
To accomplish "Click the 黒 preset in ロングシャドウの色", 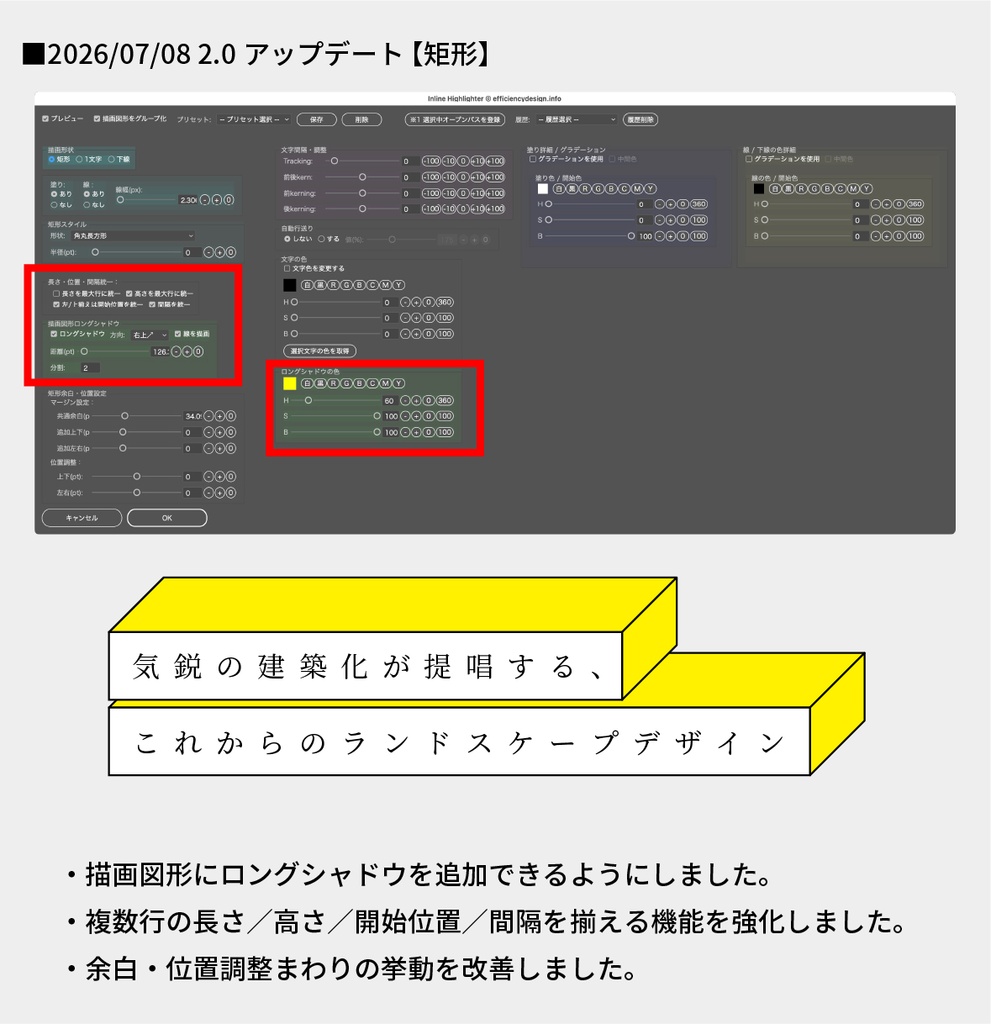I will (321, 383).
